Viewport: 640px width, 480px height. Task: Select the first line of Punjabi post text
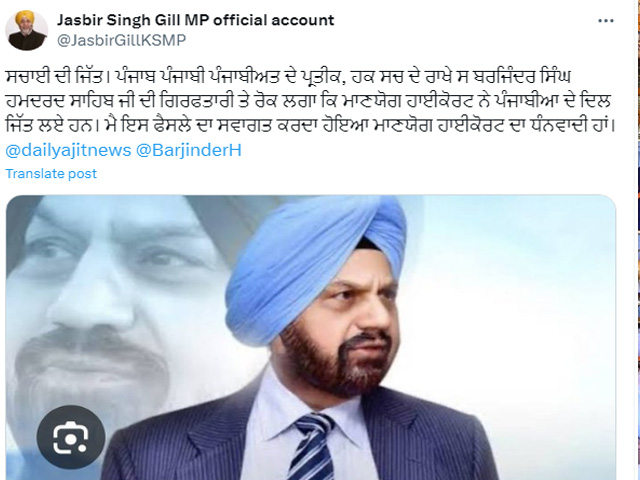tap(288, 77)
